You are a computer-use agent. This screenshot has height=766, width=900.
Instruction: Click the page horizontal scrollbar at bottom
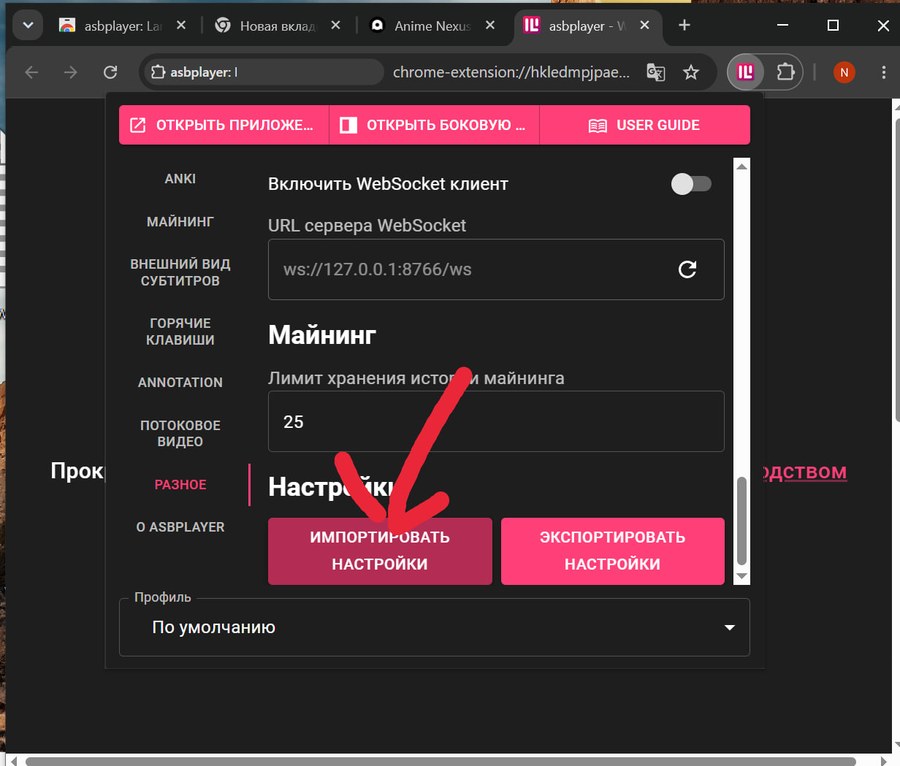[440, 761]
